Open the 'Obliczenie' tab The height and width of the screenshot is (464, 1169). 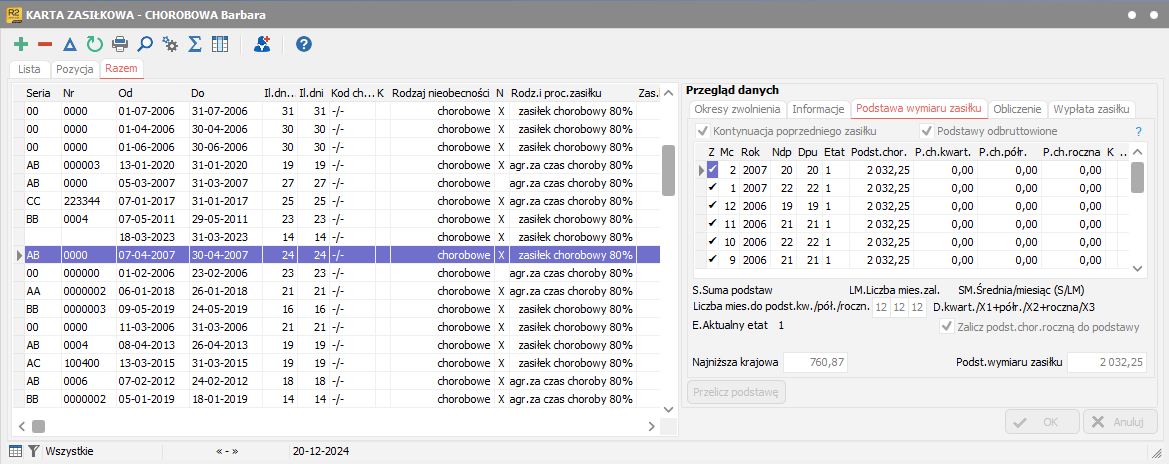[1018, 109]
